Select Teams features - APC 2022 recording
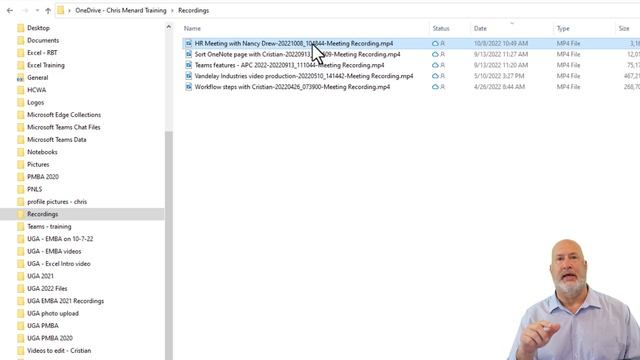640x360 pixels. pos(289,65)
